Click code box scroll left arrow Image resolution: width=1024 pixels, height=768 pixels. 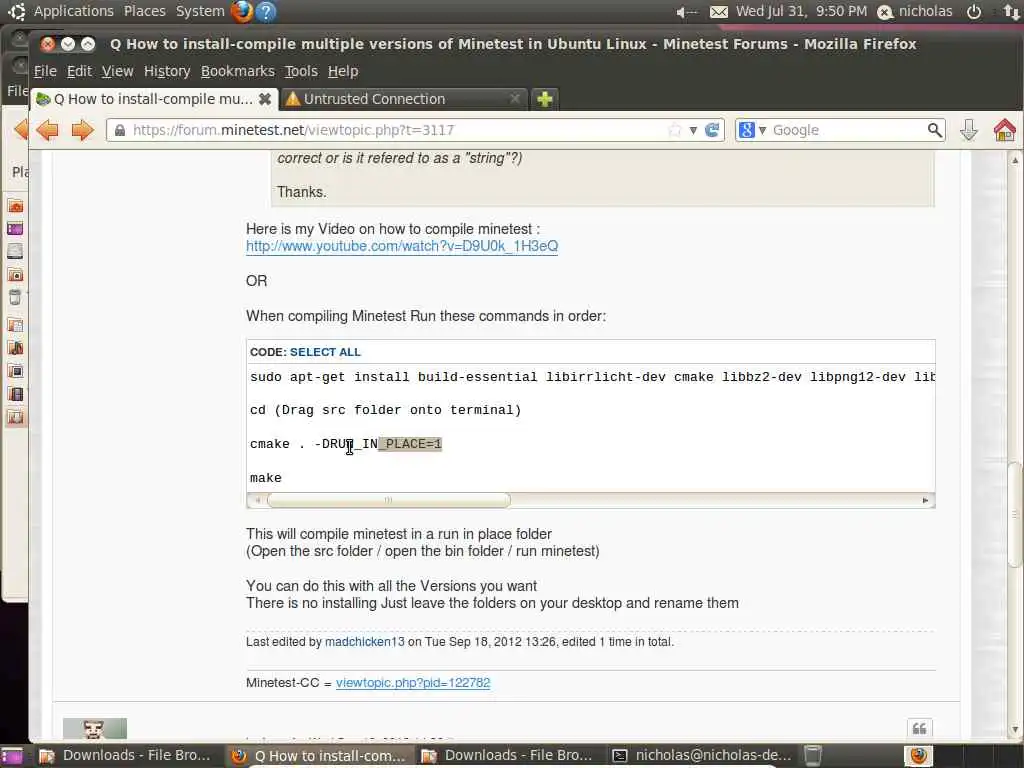pyautogui.click(x=257, y=501)
